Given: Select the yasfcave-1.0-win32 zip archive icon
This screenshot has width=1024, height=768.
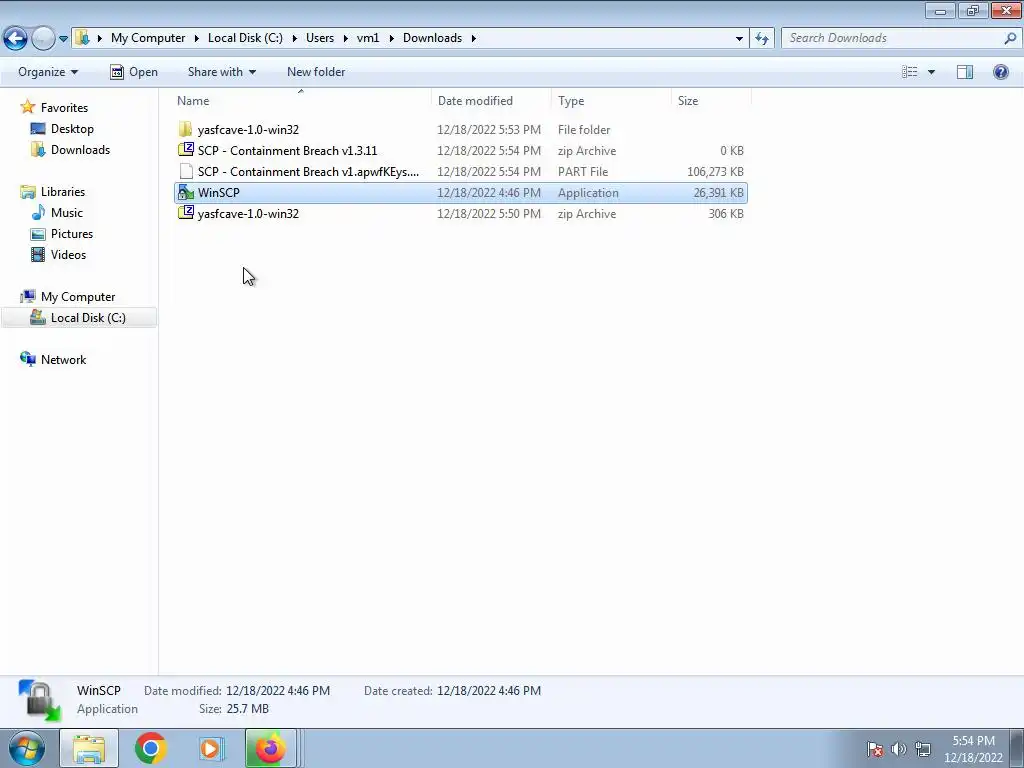Looking at the screenshot, I should [x=185, y=214].
